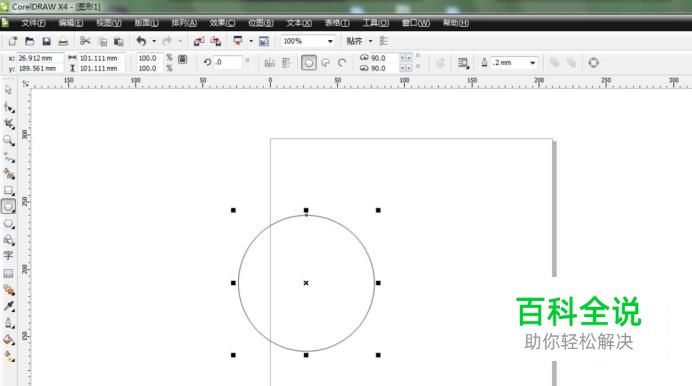Open the snap-to dropdown arrow

(x=370, y=41)
